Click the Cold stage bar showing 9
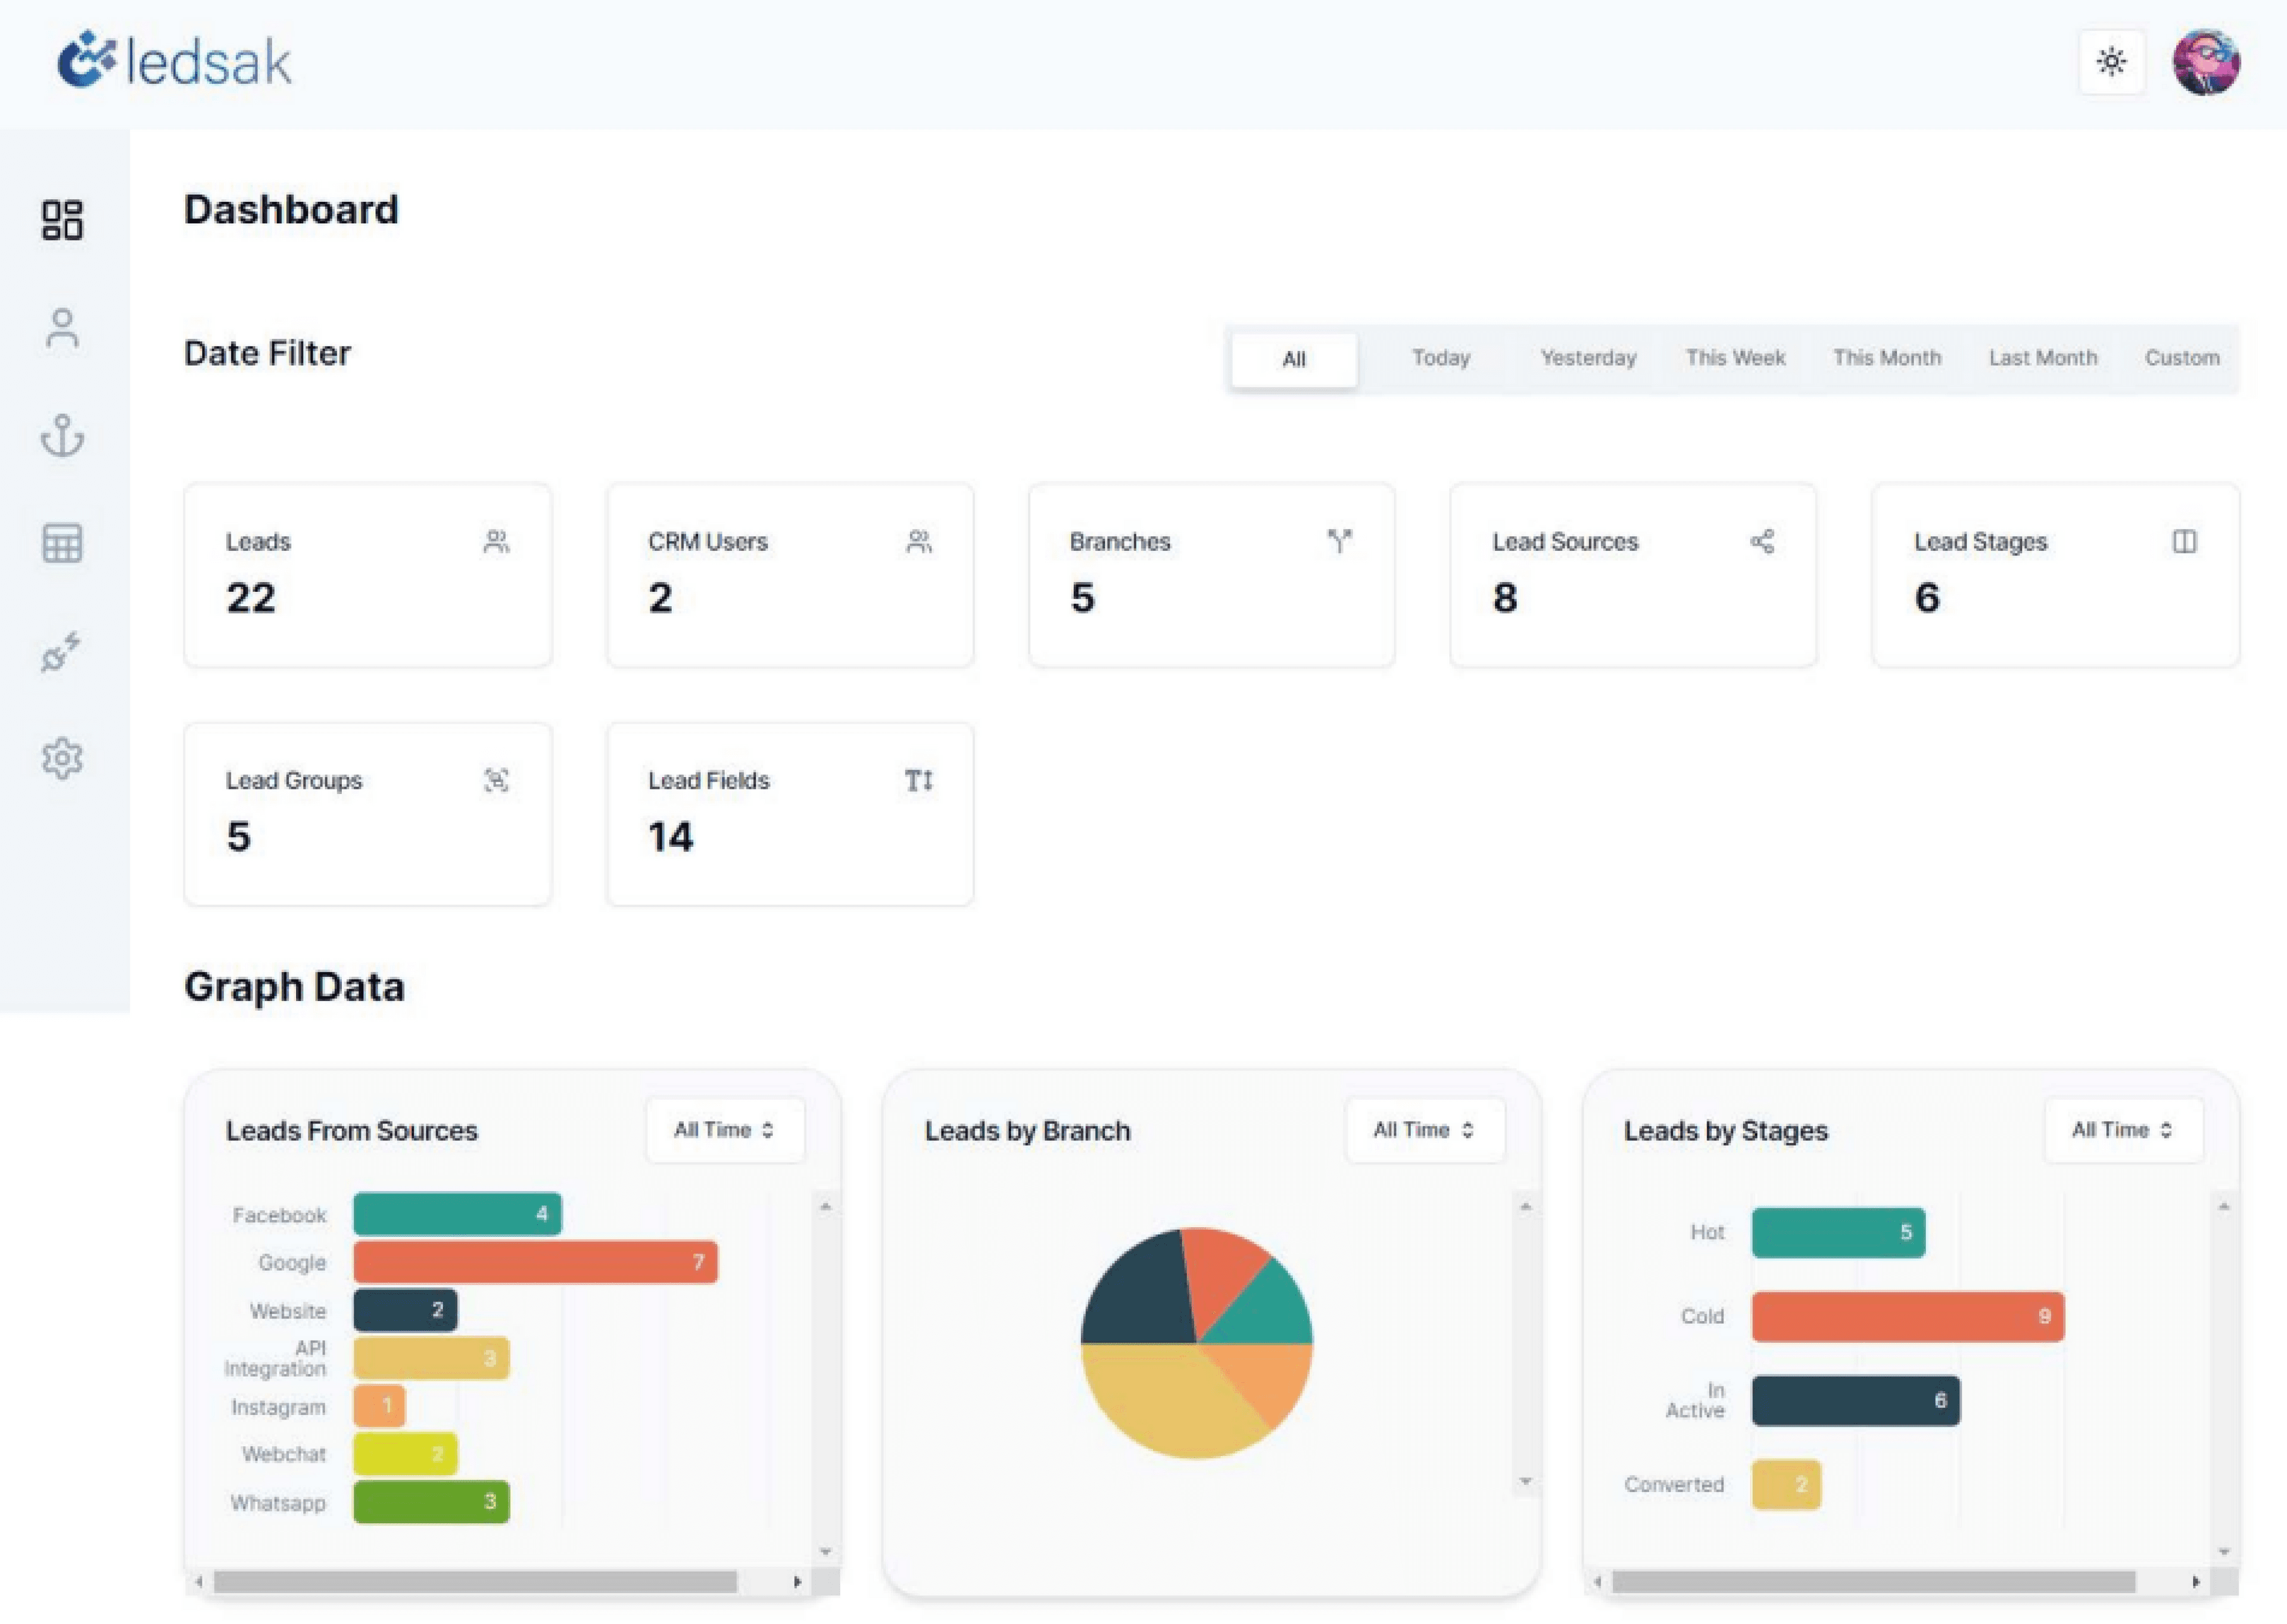 coord(1908,1316)
